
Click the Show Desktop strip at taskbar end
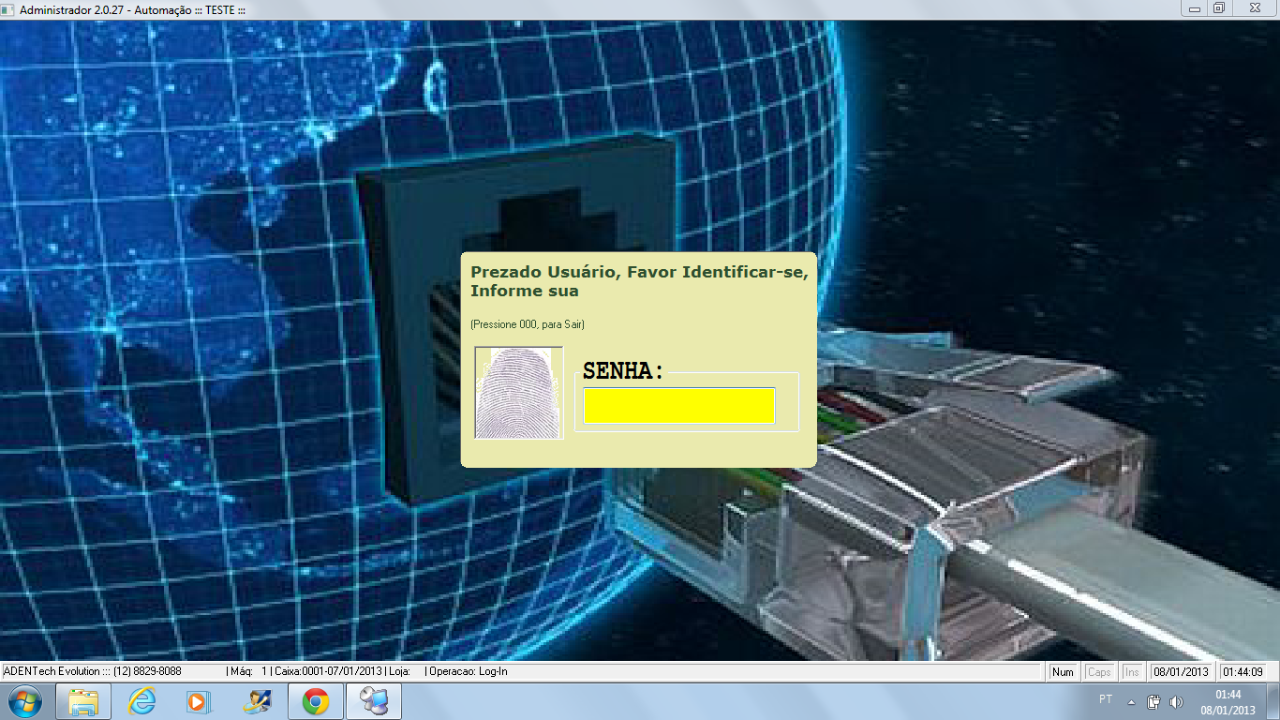(x=1273, y=702)
